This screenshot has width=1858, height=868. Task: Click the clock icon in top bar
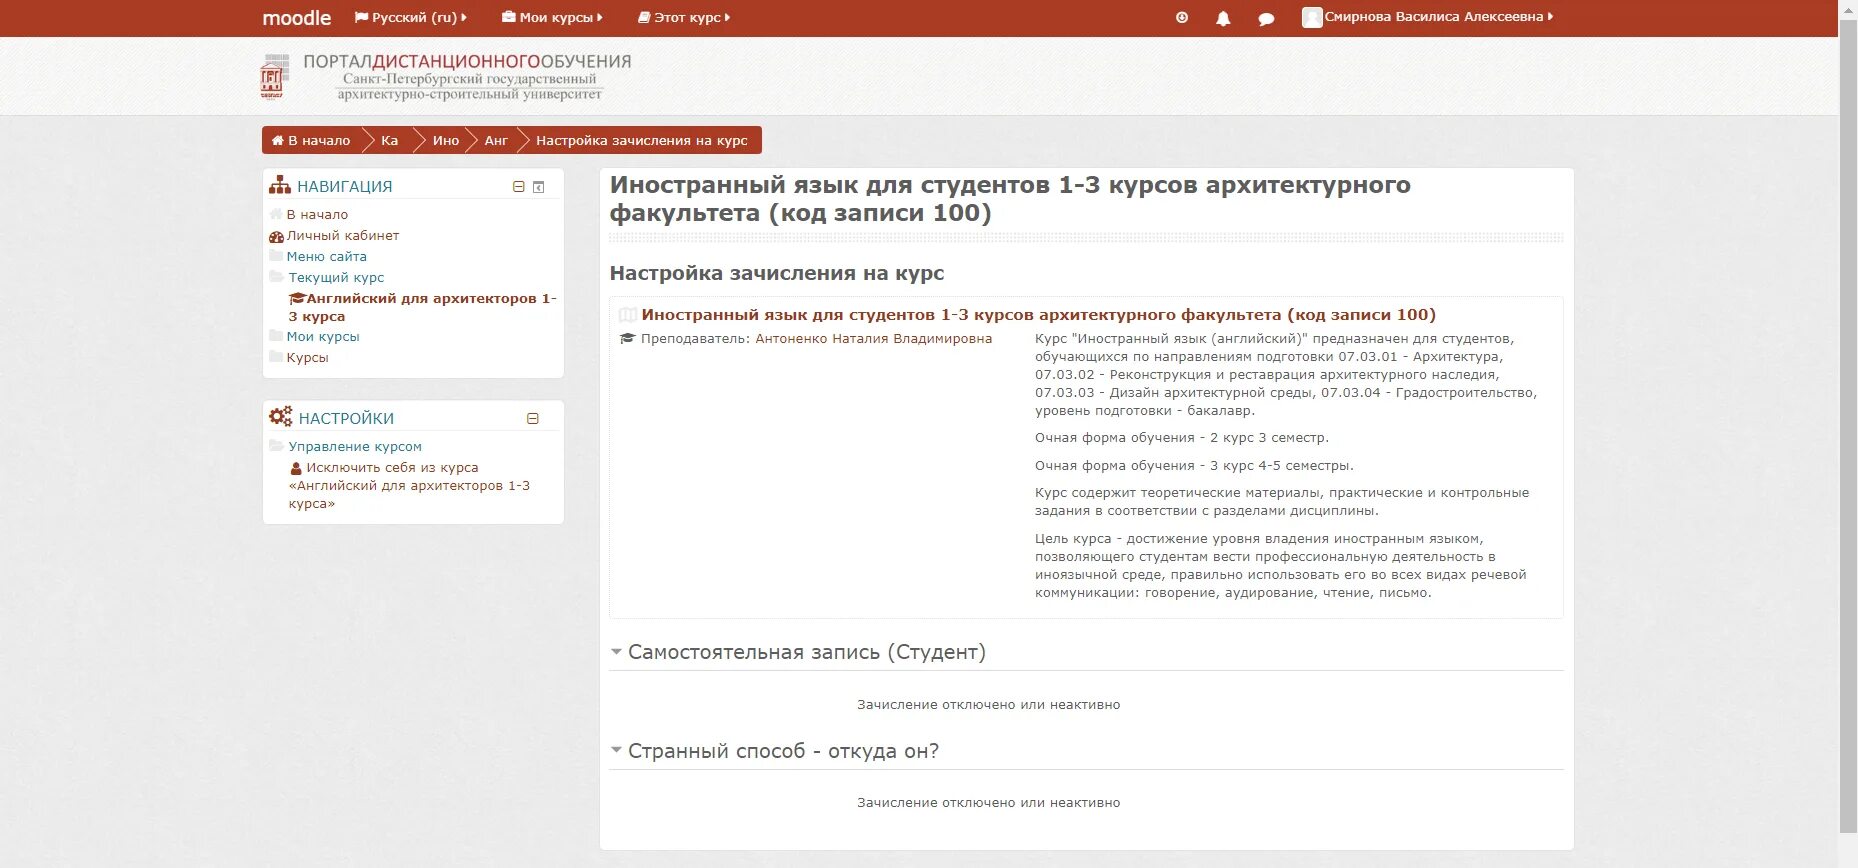coord(1182,17)
